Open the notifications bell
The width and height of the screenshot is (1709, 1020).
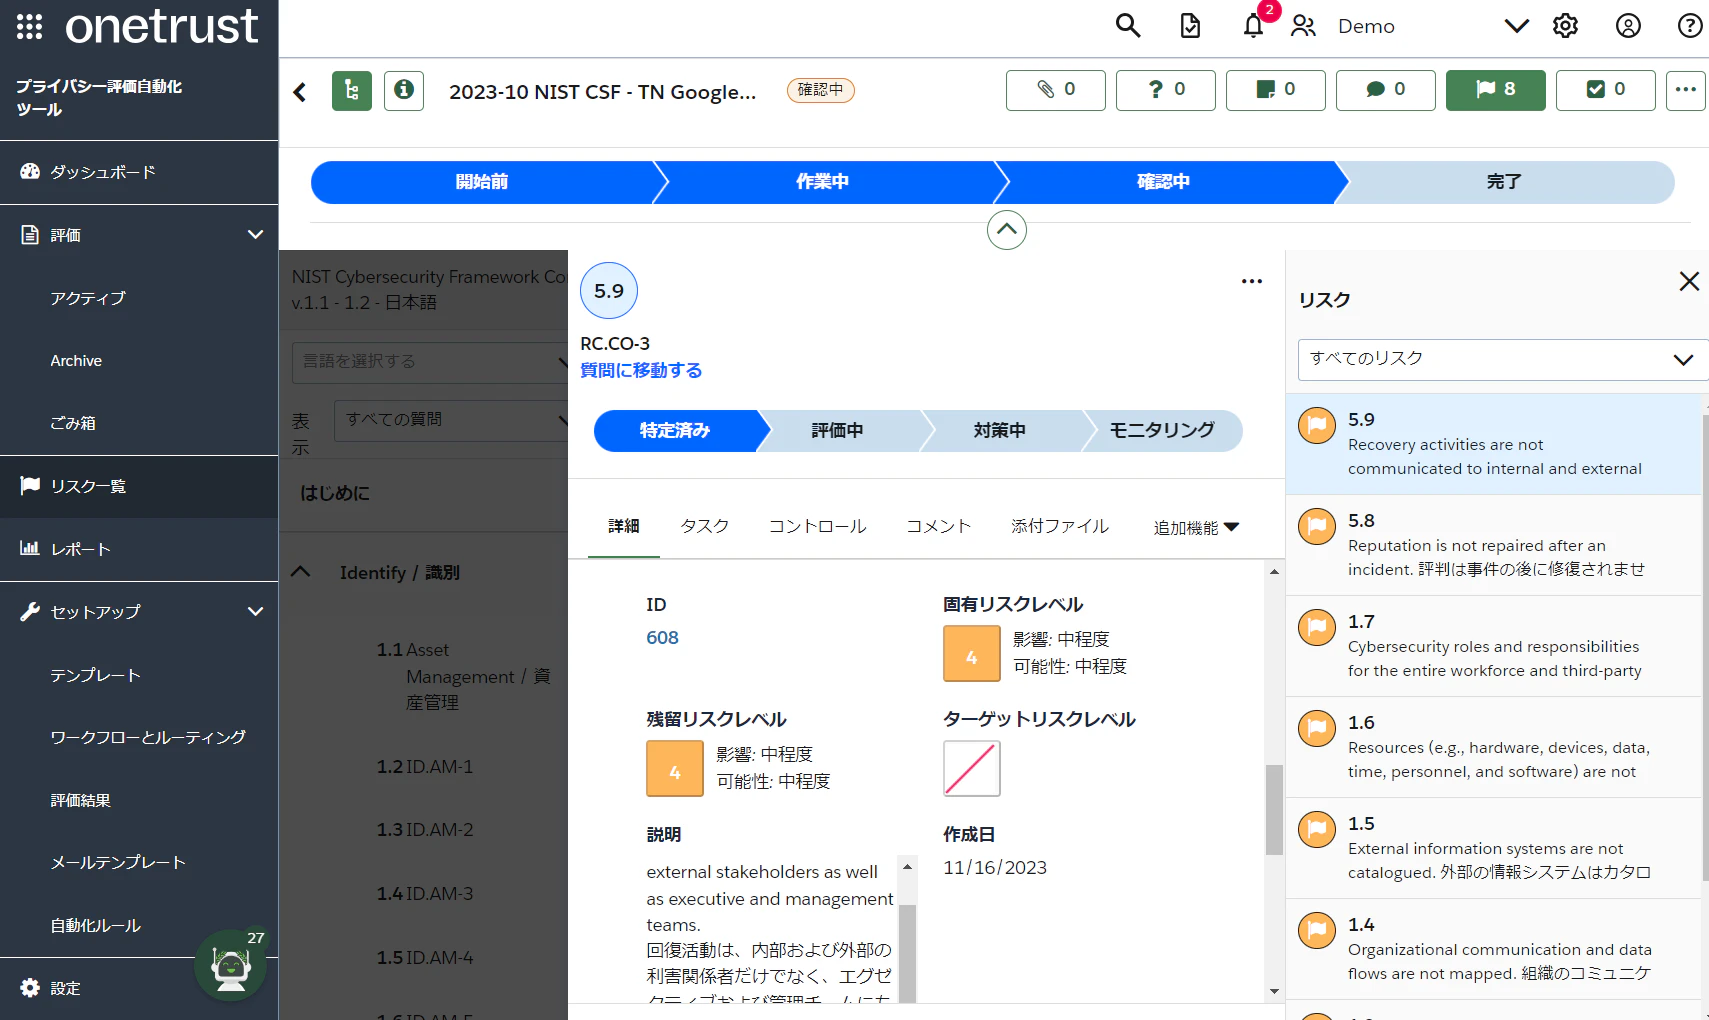1254,26
